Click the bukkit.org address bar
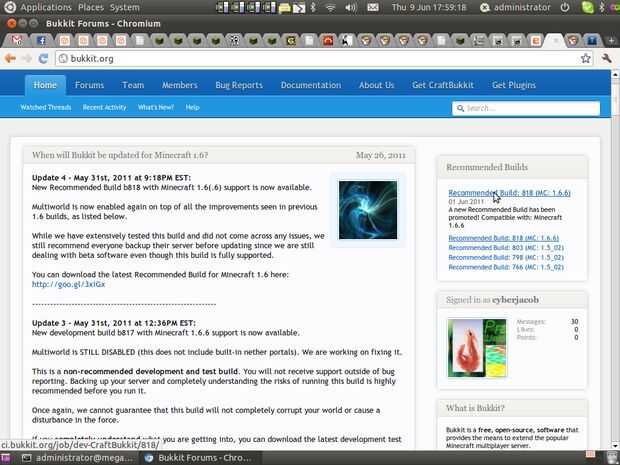 (x=323, y=59)
